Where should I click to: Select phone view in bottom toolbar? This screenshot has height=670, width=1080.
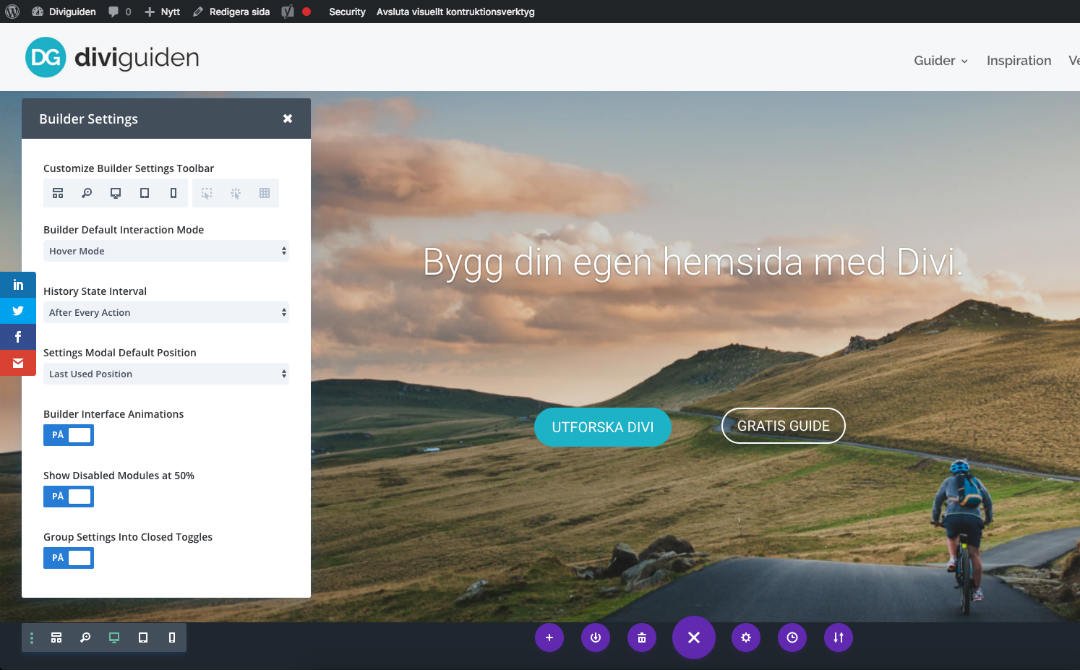[172, 638]
